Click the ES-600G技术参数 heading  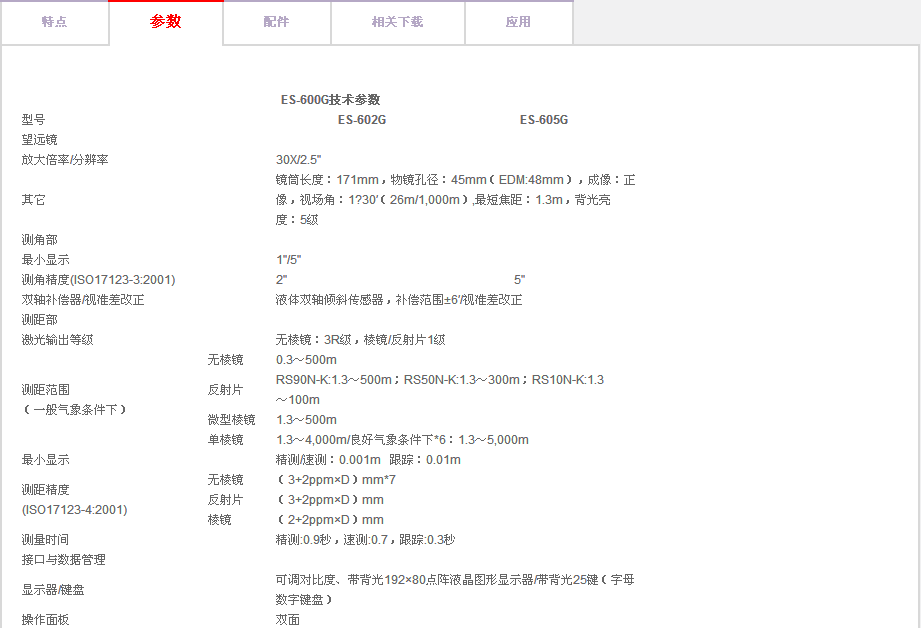330,100
